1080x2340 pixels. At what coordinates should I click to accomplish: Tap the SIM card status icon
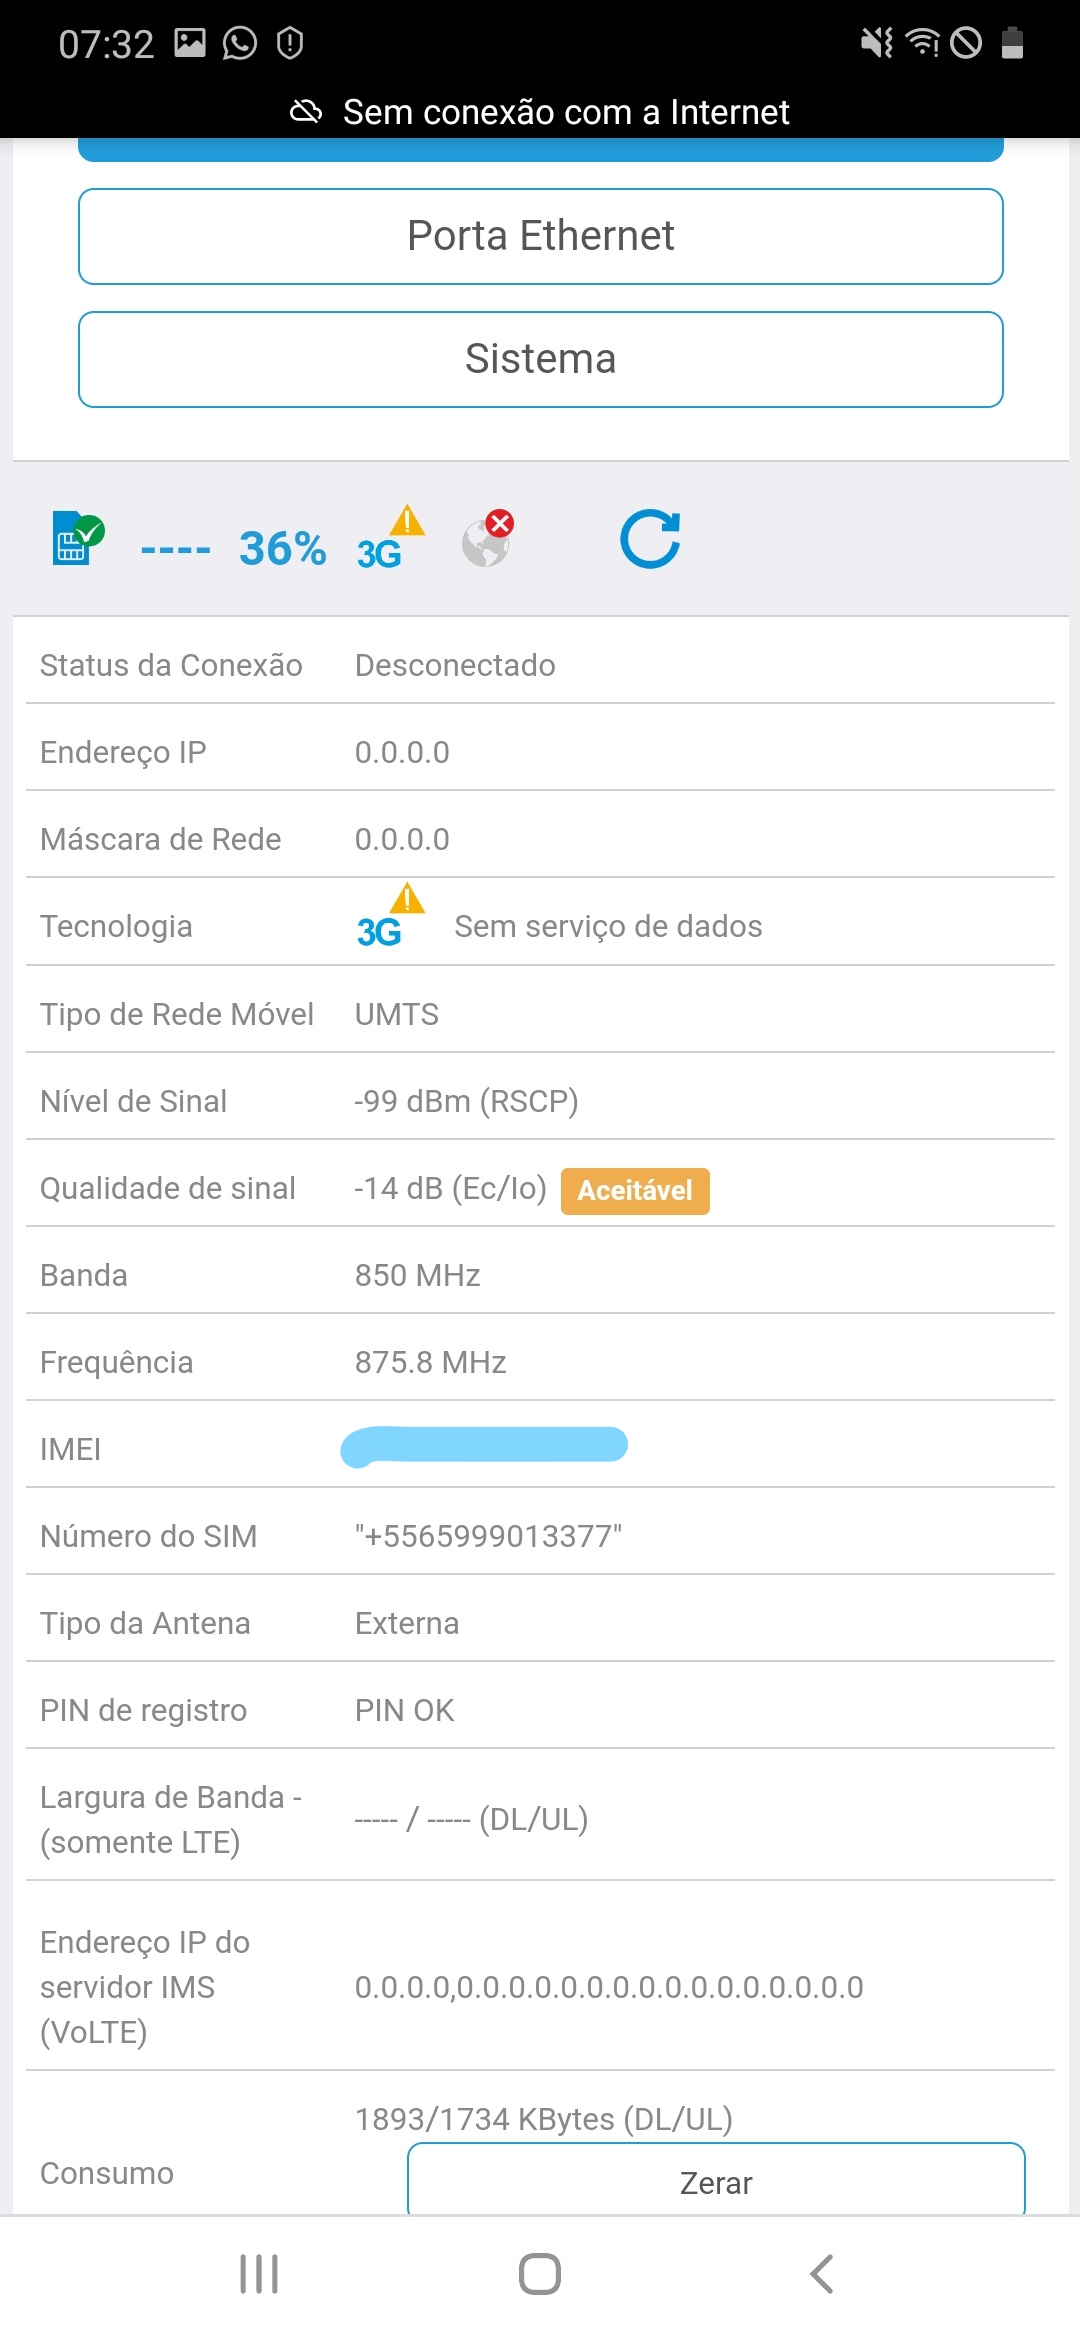78,539
